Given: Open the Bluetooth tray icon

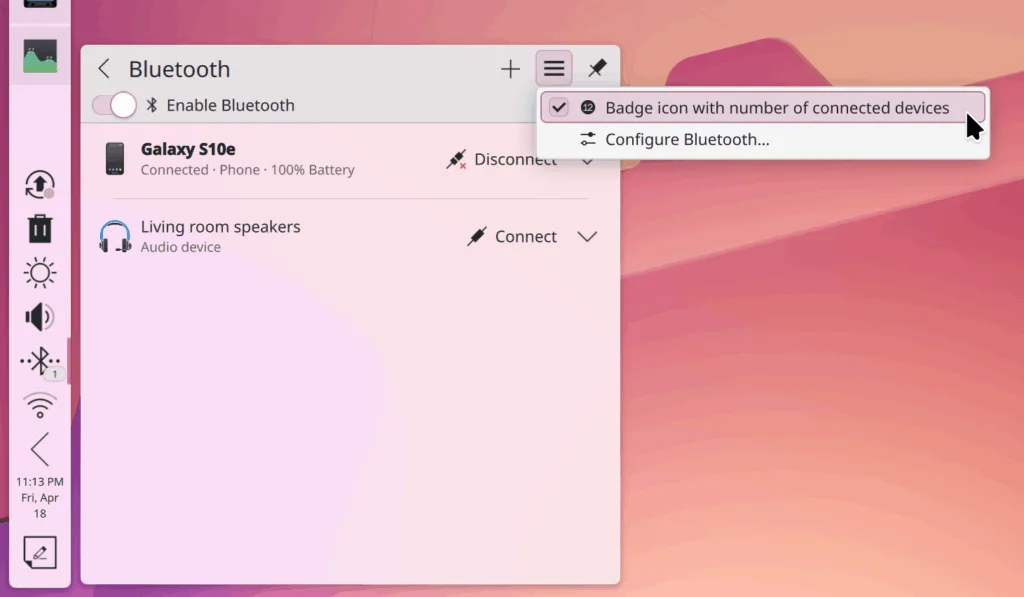Looking at the screenshot, I should (40, 361).
